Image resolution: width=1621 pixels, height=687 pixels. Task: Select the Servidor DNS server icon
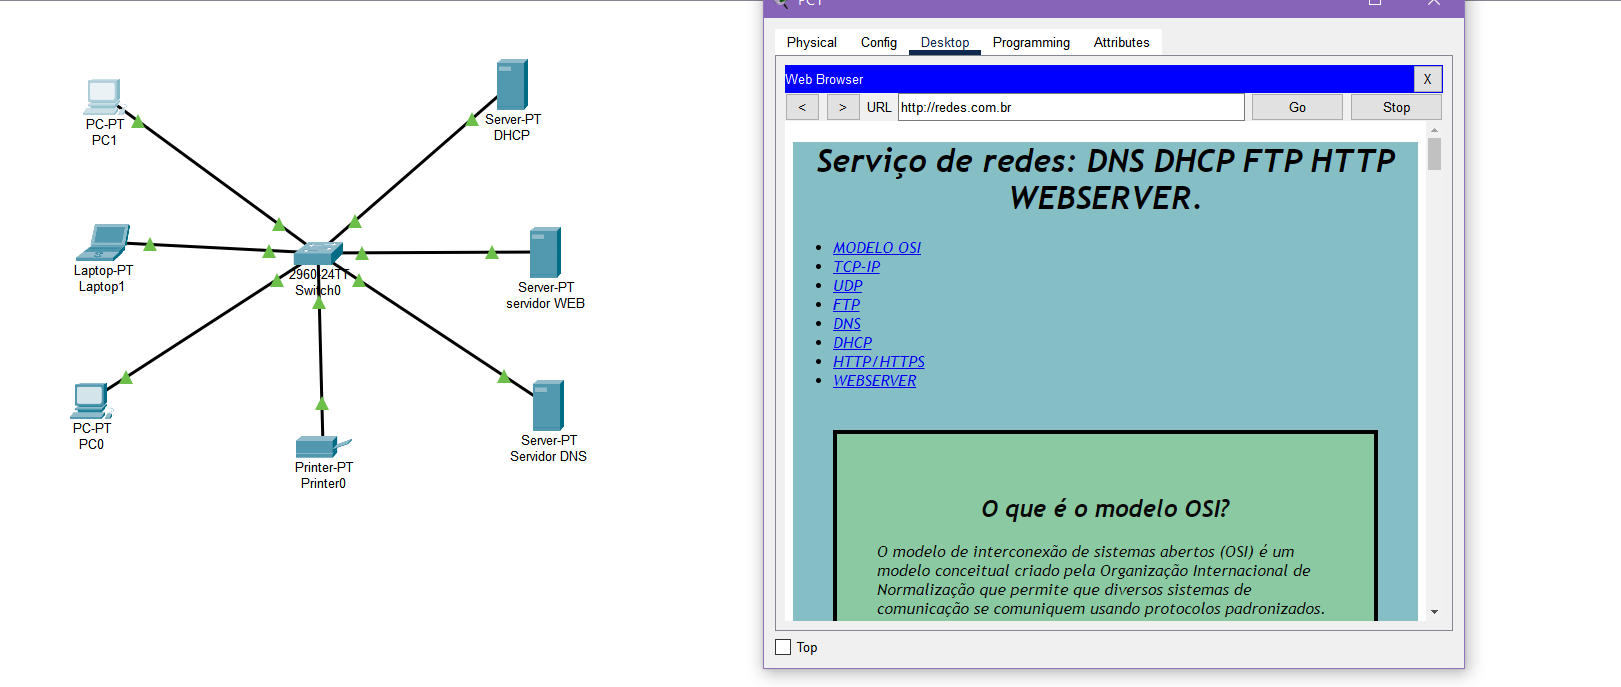click(x=548, y=405)
